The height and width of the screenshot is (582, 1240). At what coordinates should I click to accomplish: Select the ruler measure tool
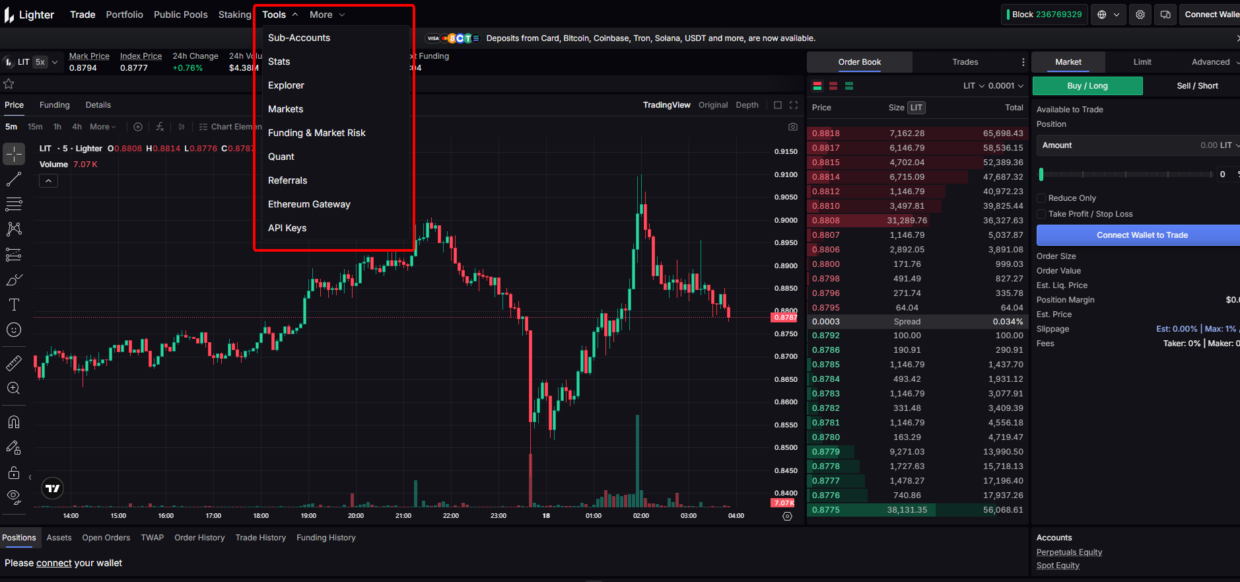click(14, 362)
